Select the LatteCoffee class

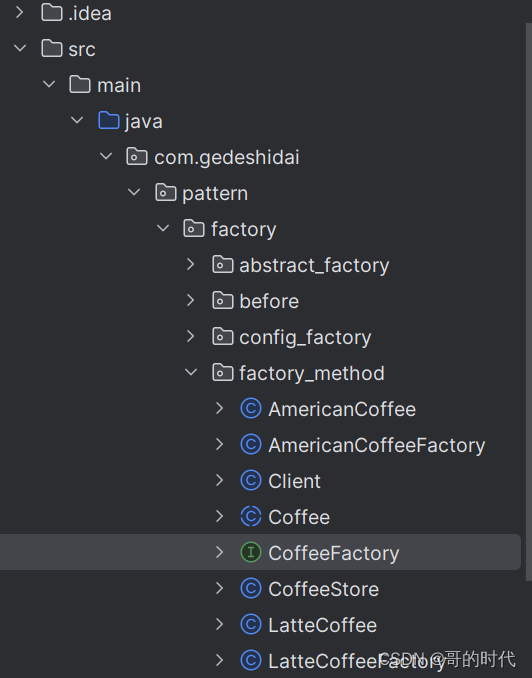point(322,625)
